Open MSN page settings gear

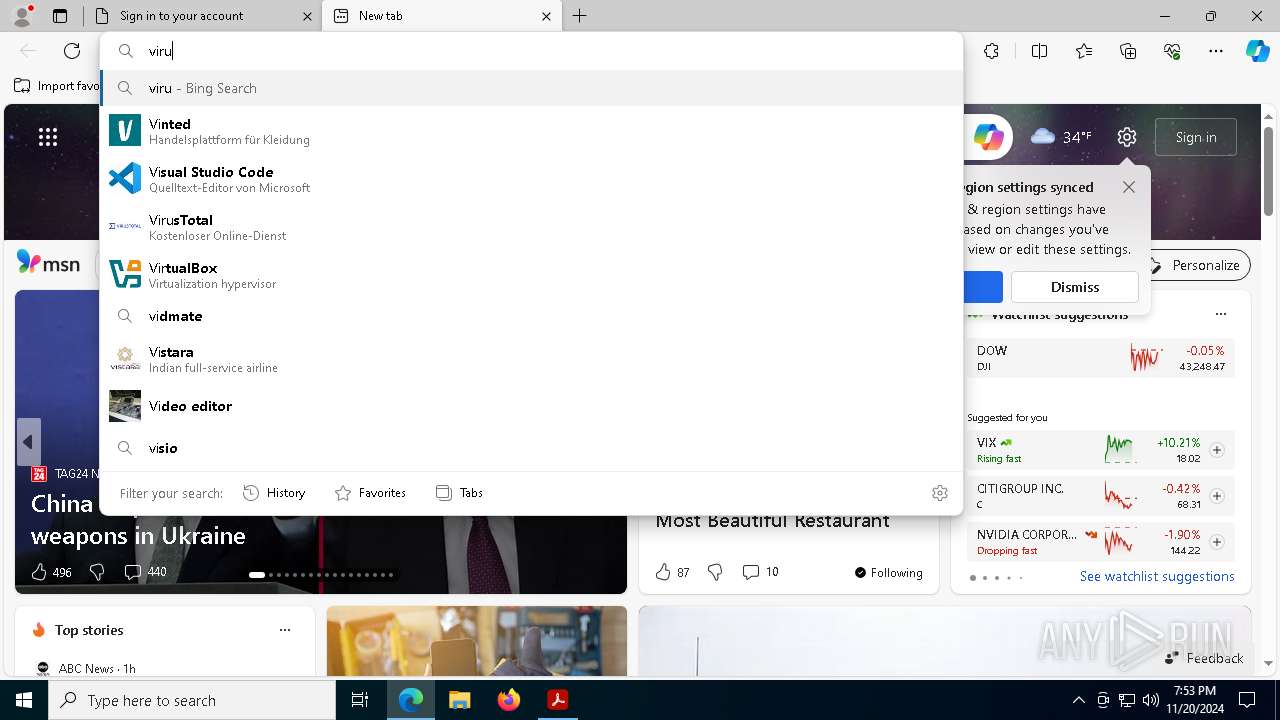[1127, 137]
